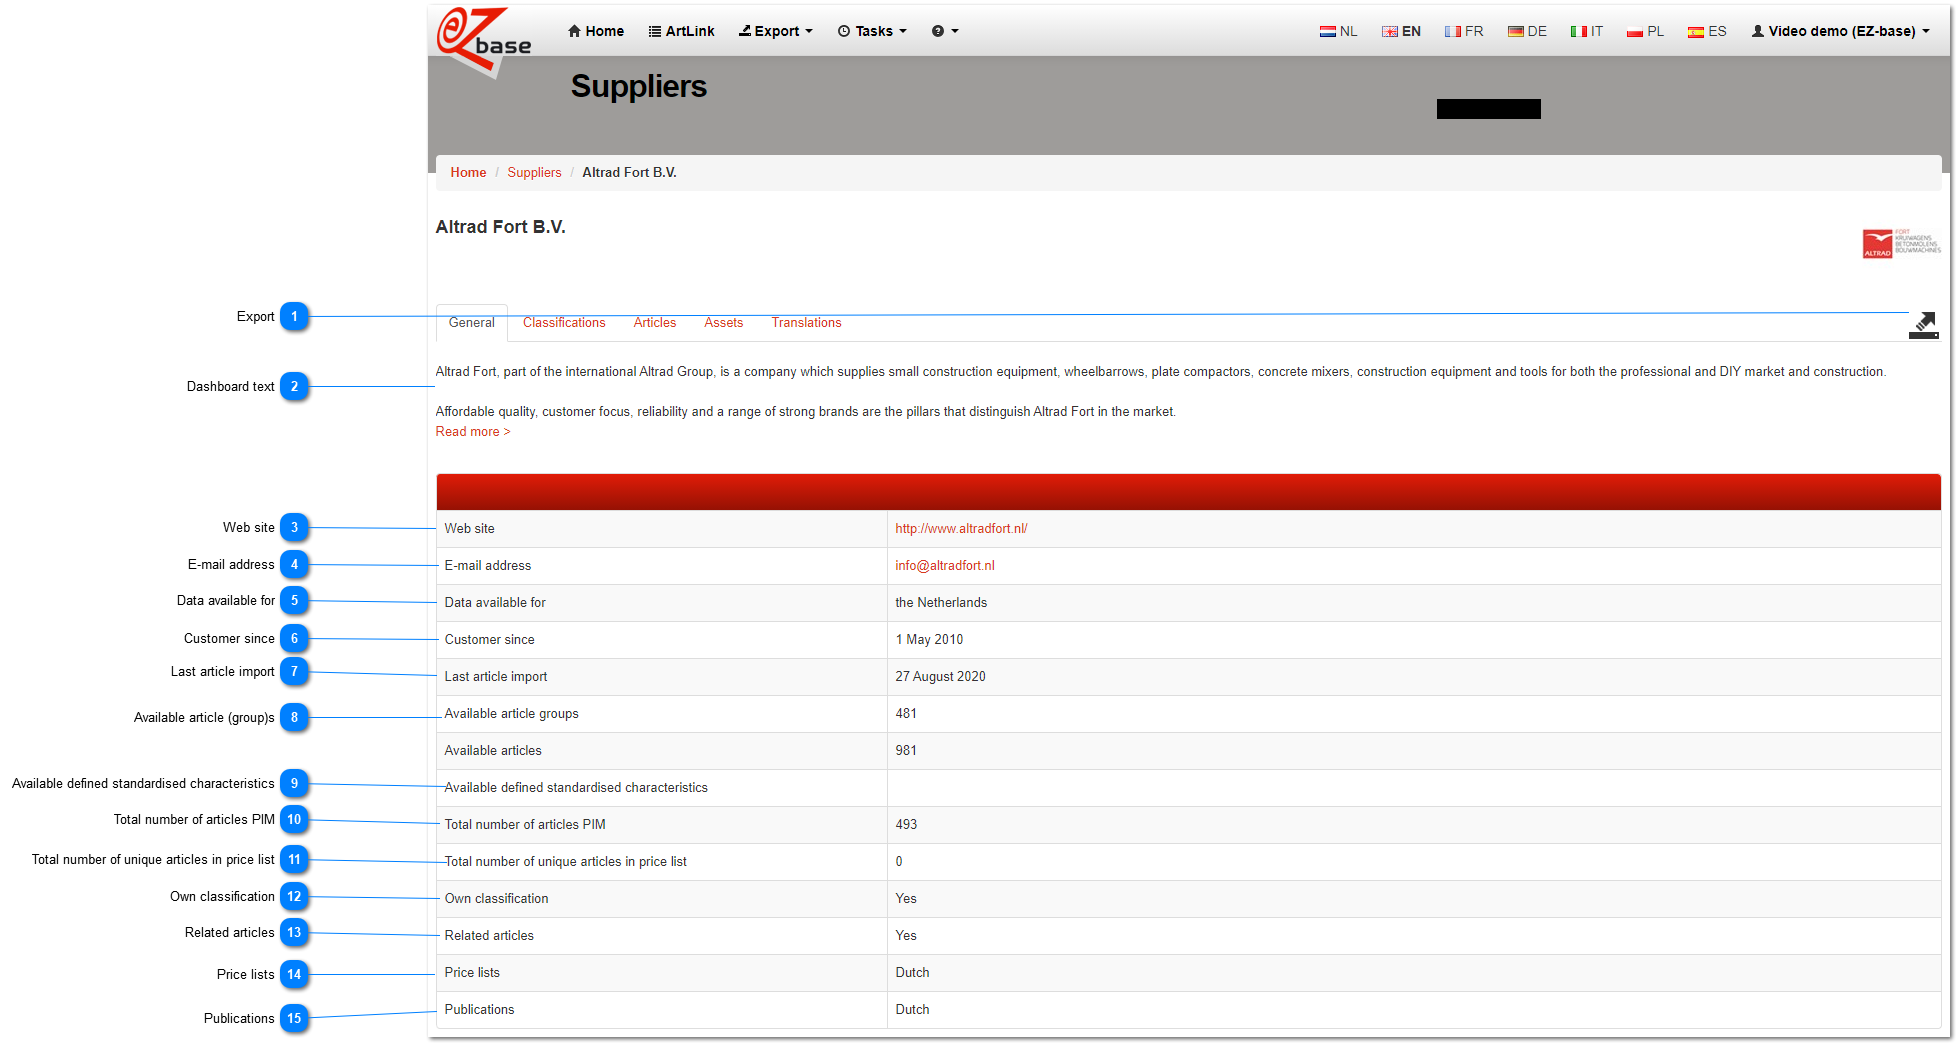
Task: Click the 'Last article import' row label
Action: (x=496, y=677)
